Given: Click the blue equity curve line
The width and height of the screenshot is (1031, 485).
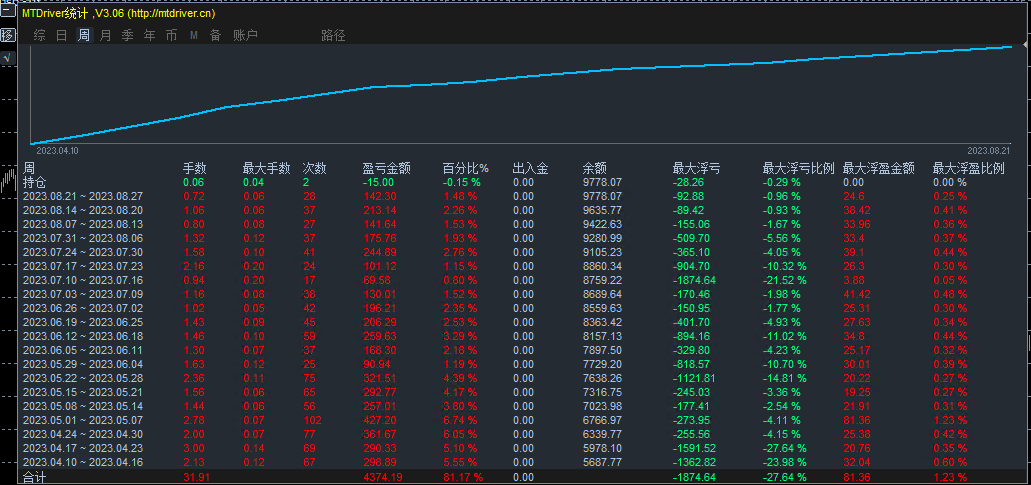Looking at the screenshot, I should coord(519,80).
